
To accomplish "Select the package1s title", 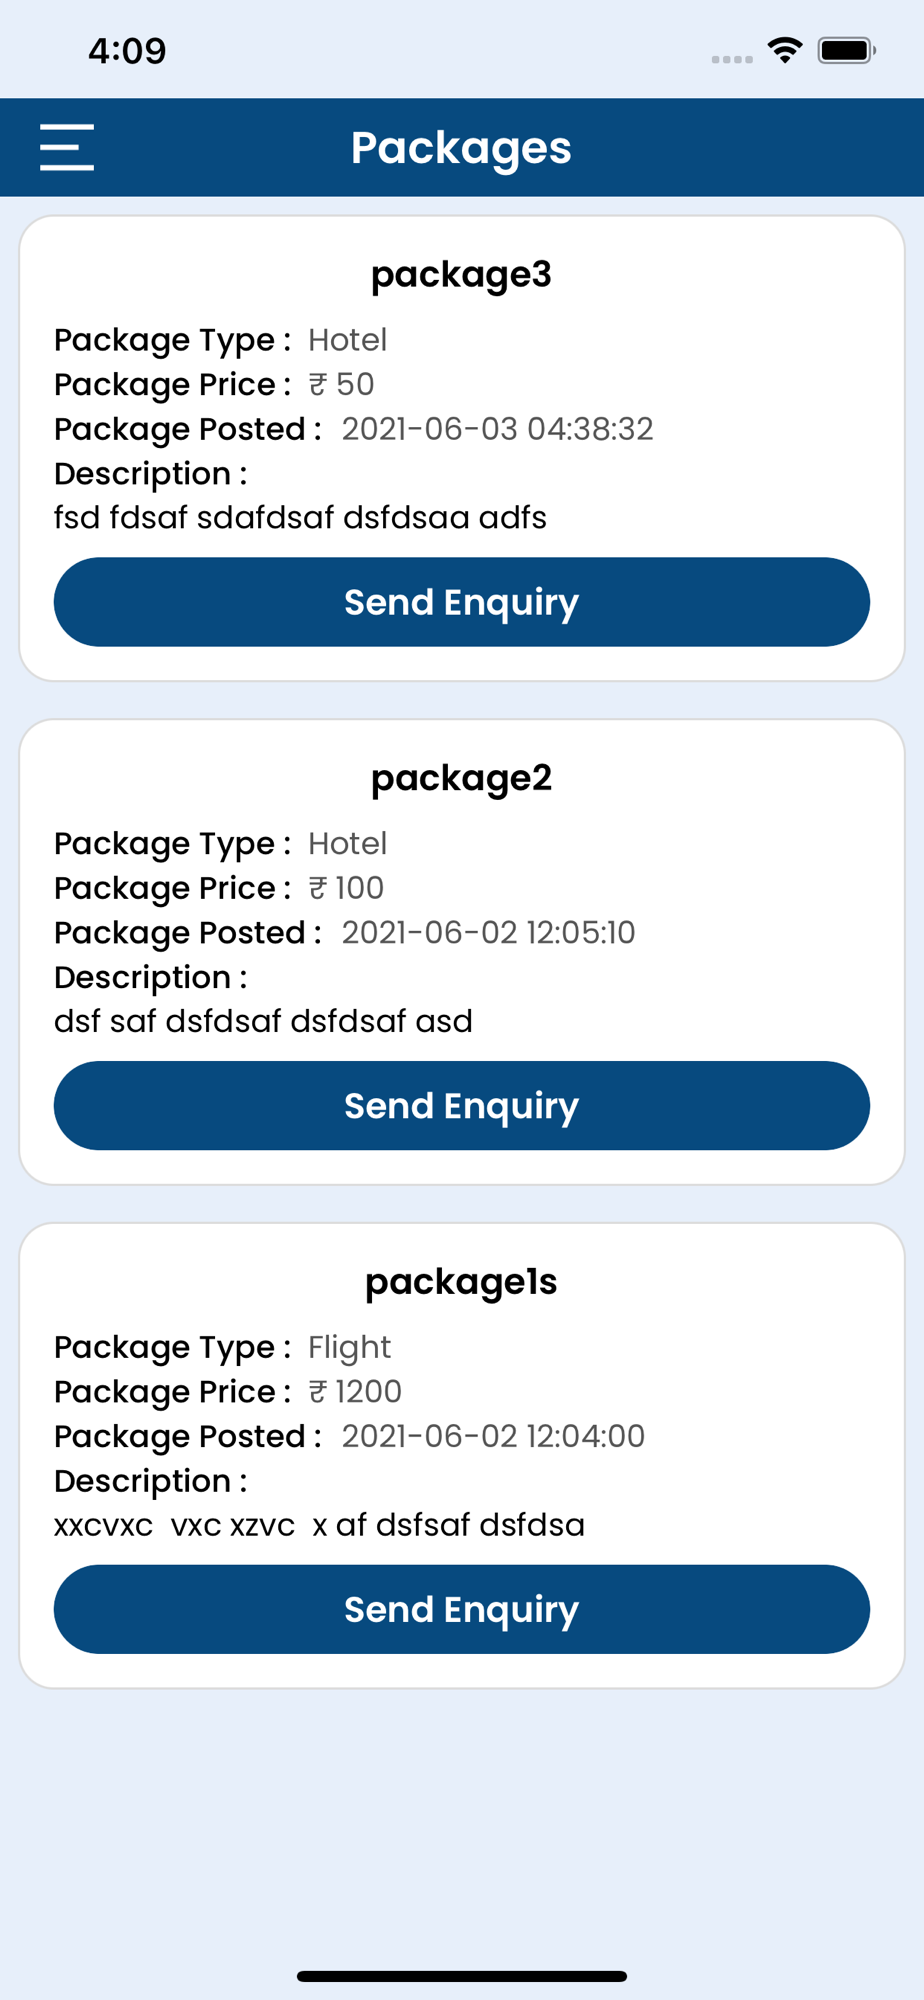I will click(462, 1282).
